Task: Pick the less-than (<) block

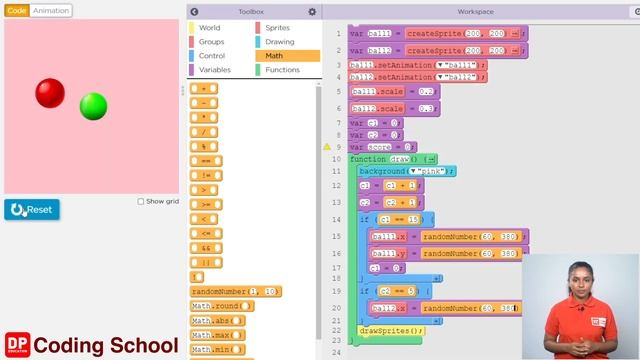Action: click(204, 219)
